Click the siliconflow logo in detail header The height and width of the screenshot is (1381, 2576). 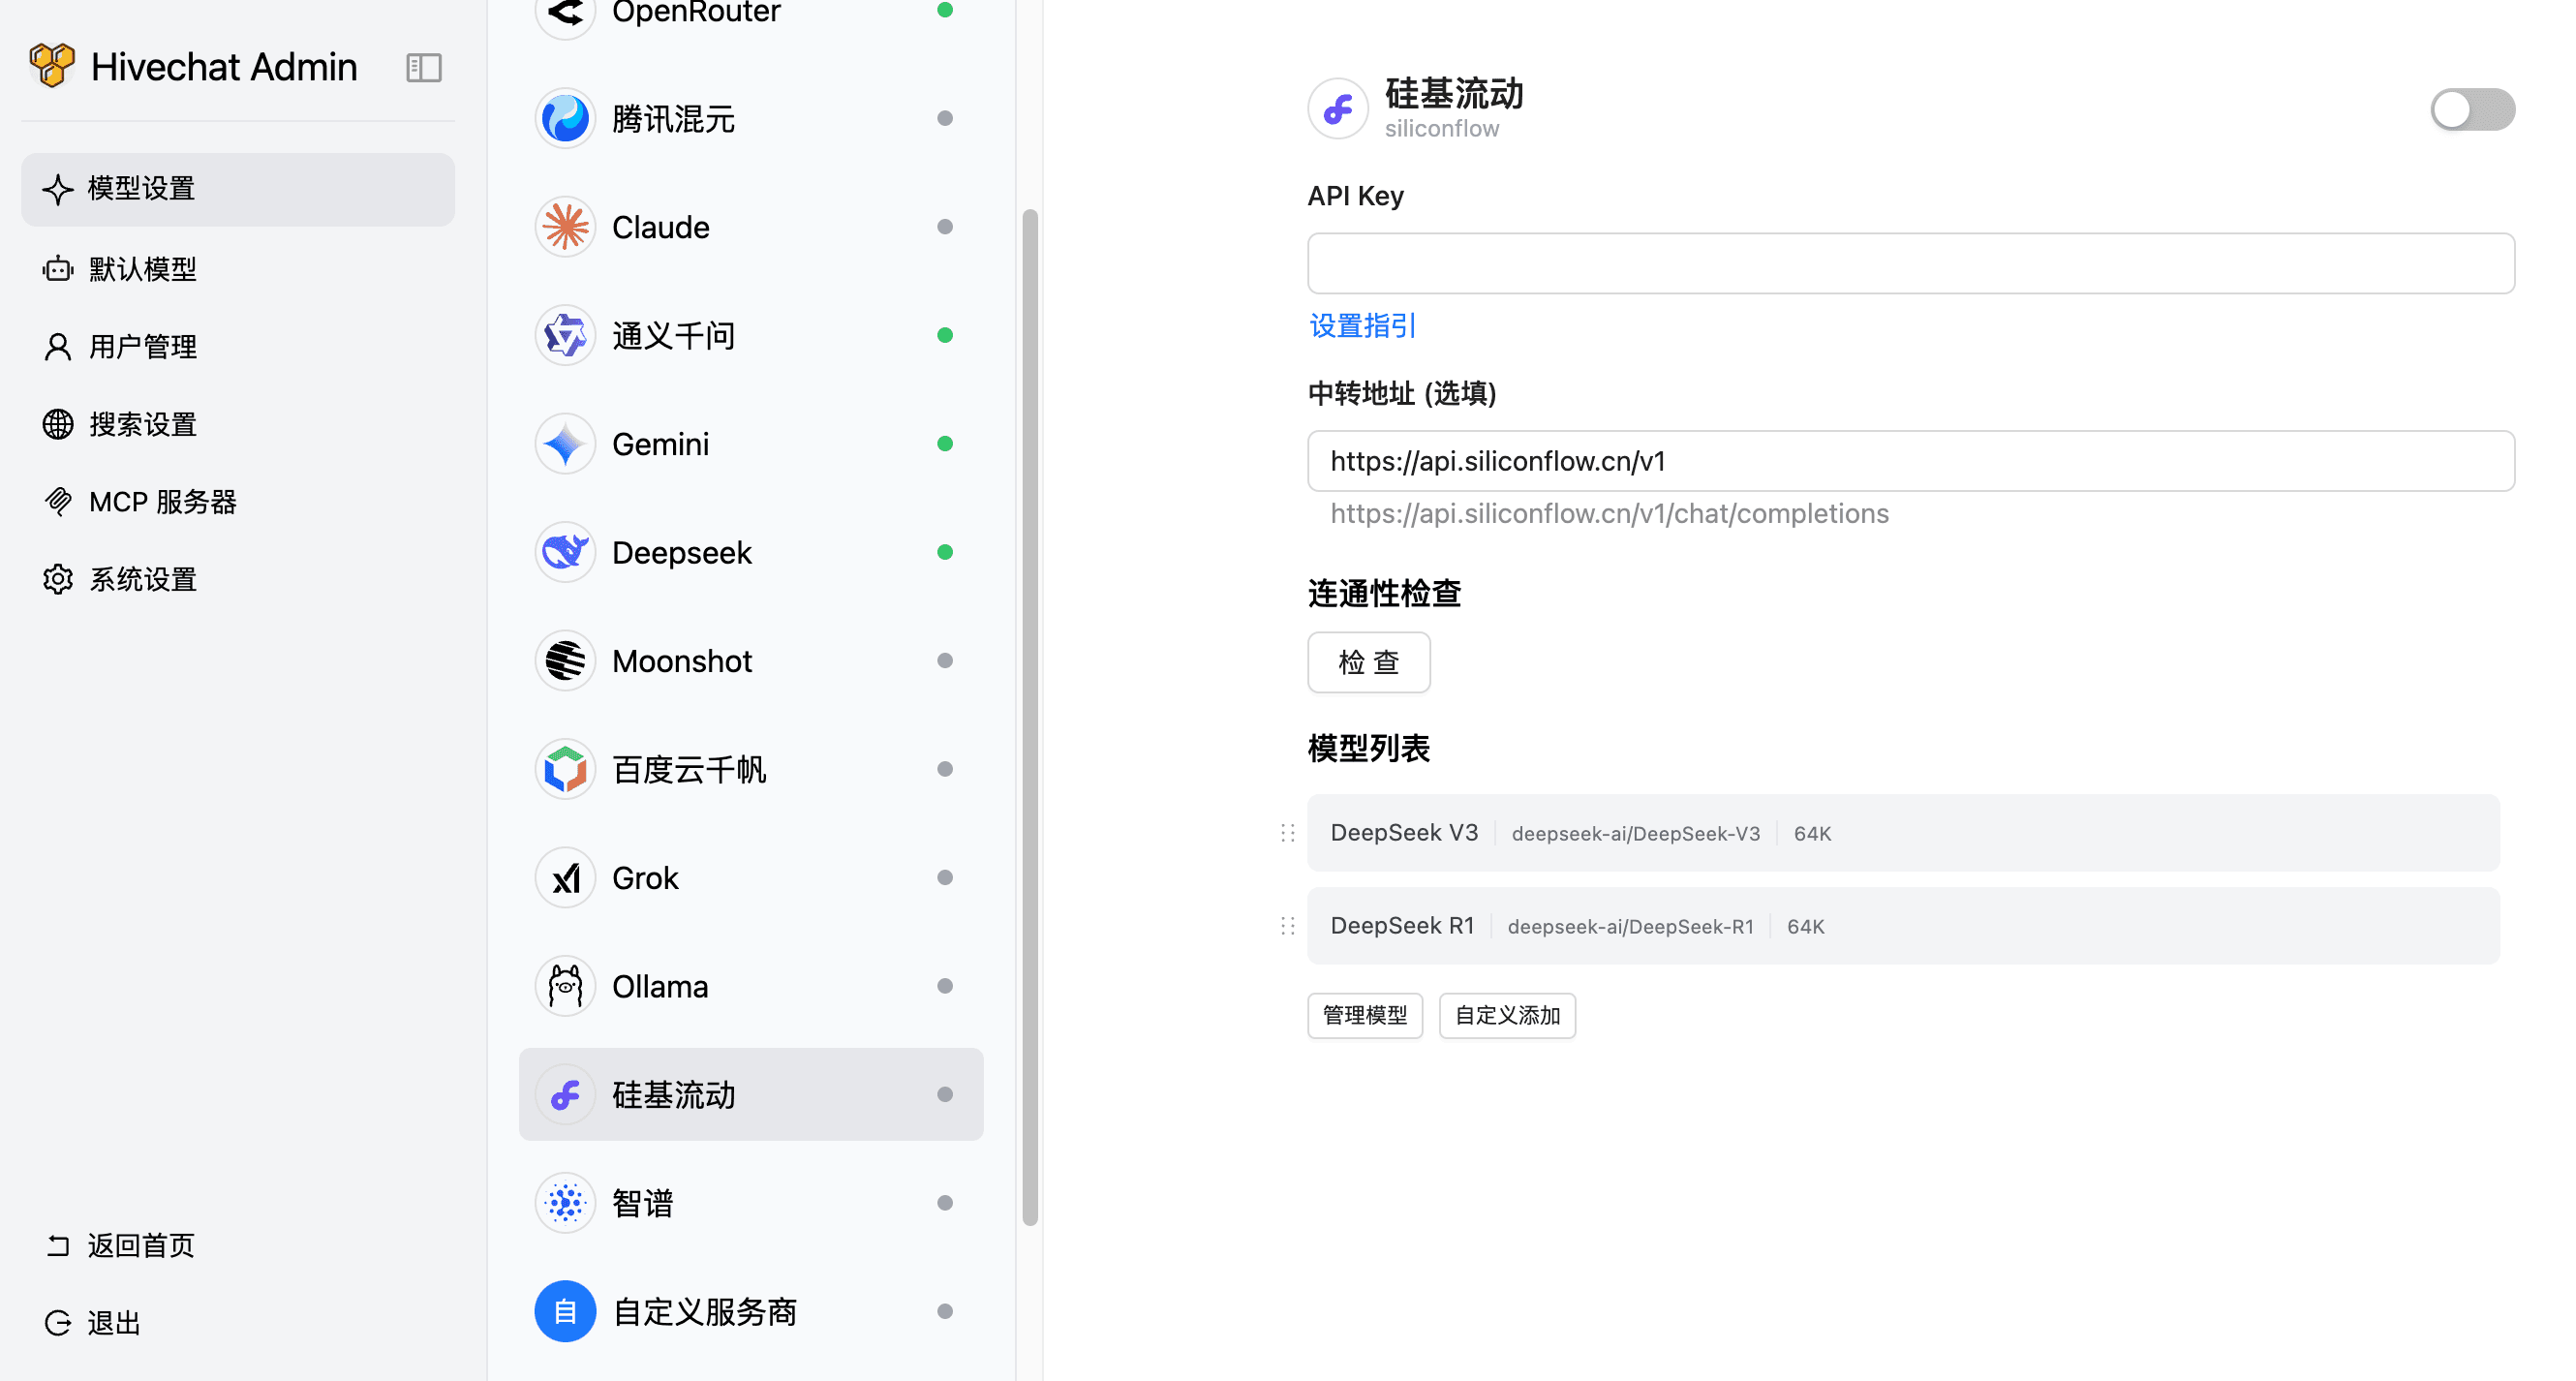[1338, 109]
